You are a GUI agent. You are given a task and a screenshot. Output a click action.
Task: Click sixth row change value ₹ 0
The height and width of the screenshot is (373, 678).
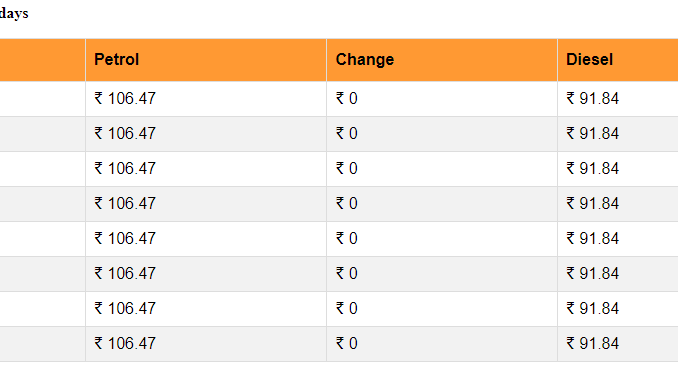(347, 274)
